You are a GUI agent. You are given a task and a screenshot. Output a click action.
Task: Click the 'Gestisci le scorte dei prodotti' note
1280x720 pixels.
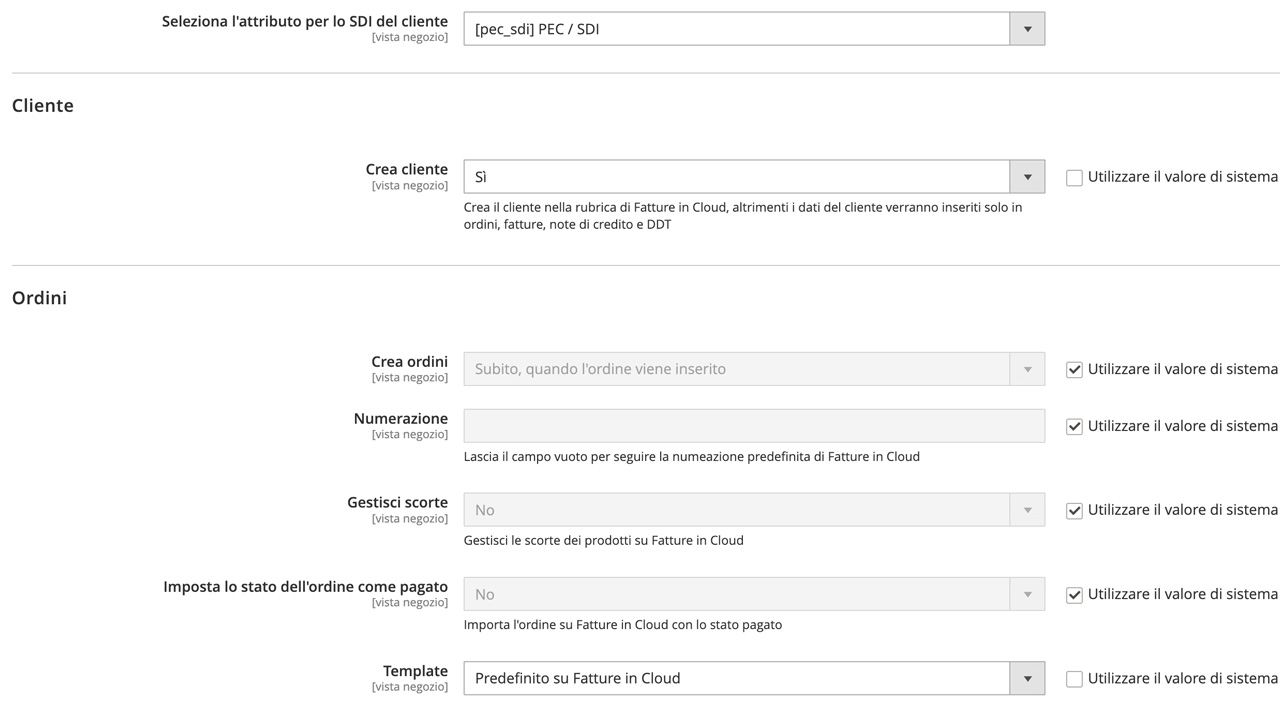tap(604, 540)
